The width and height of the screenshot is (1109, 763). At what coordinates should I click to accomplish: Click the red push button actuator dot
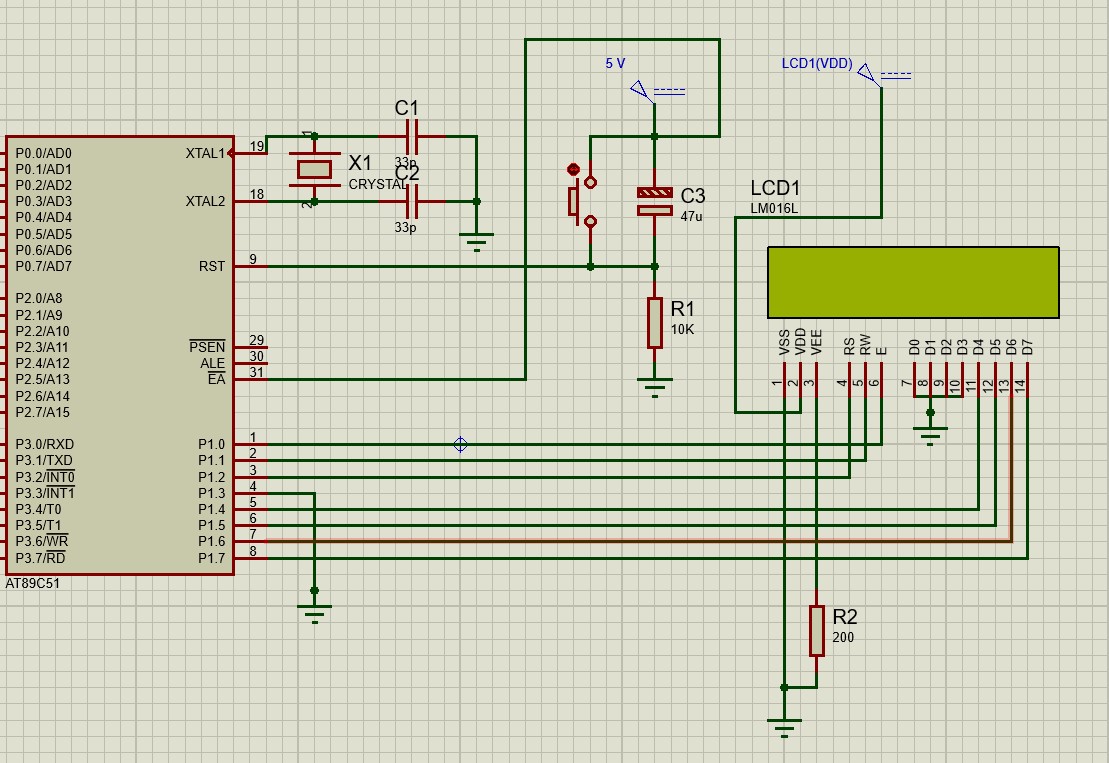pos(574,169)
